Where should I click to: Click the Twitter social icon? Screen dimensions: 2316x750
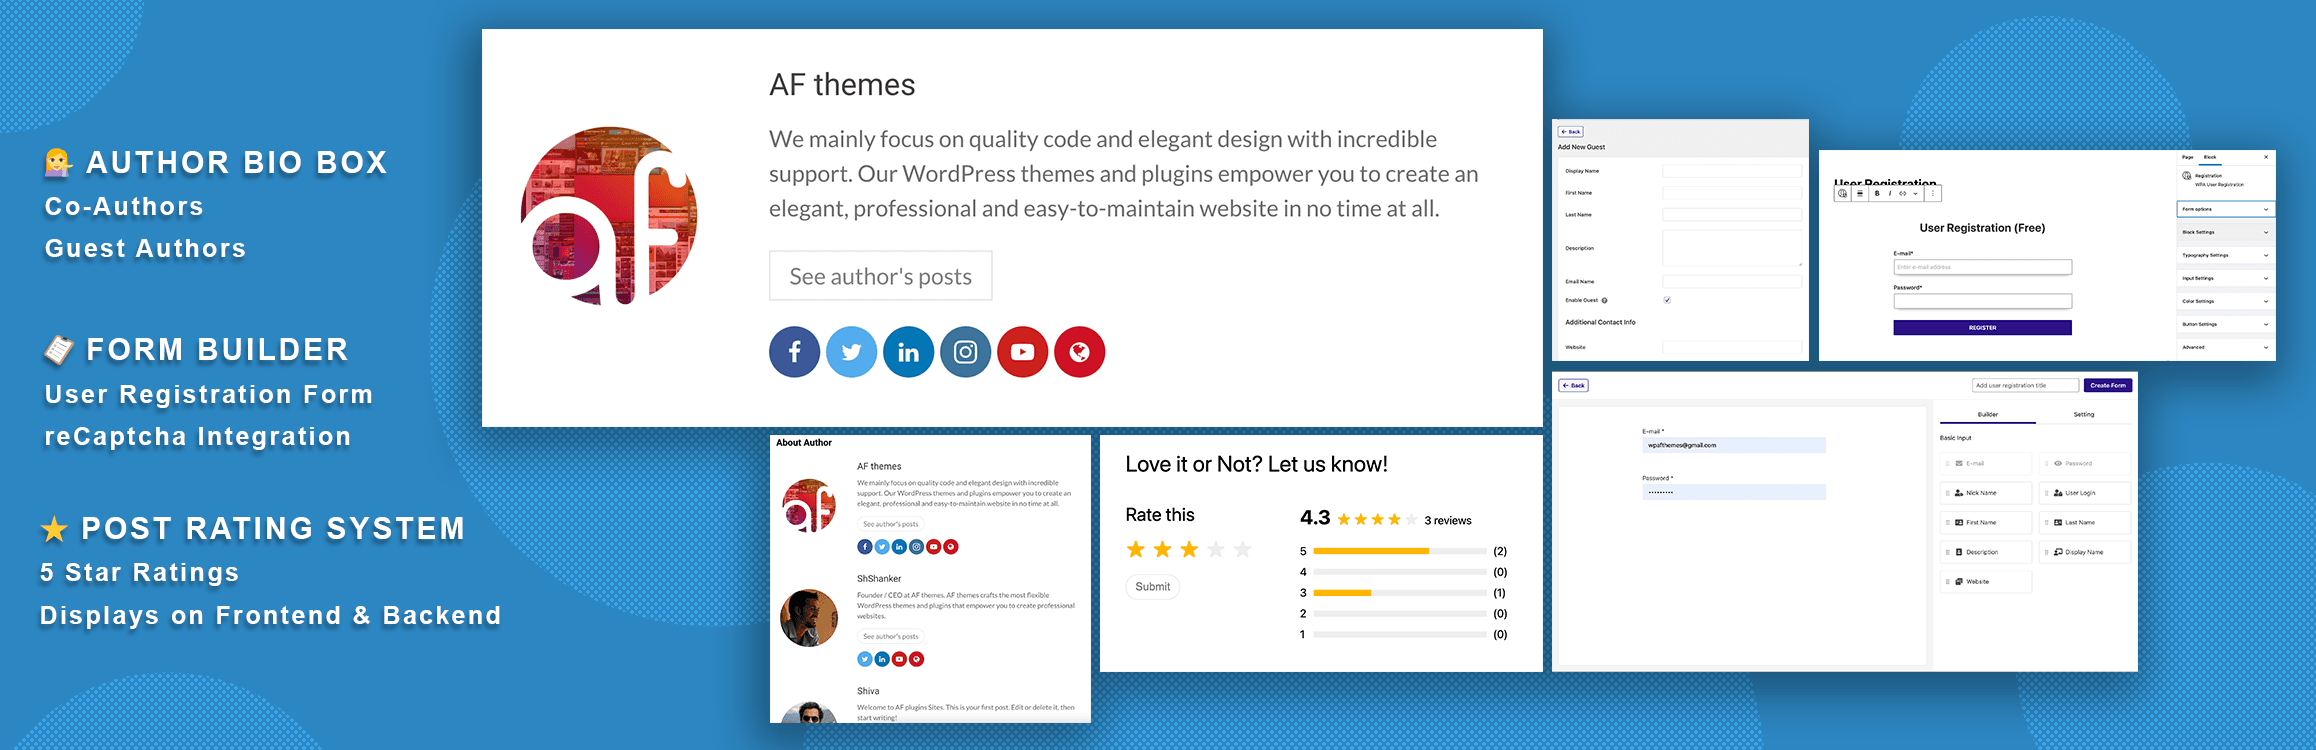(851, 351)
